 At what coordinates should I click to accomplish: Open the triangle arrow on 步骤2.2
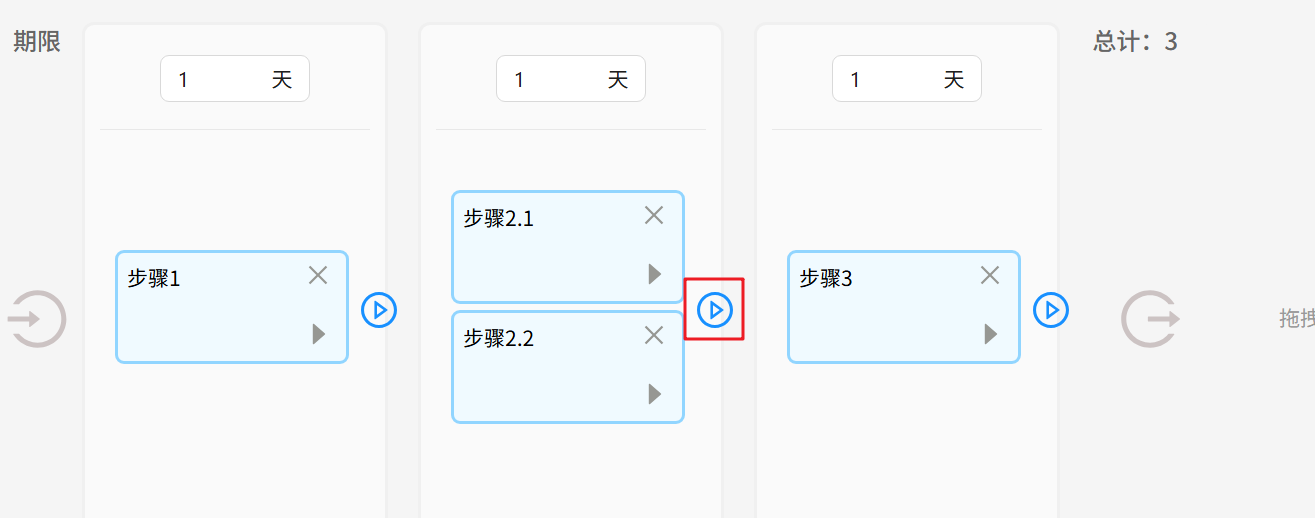[x=655, y=394]
